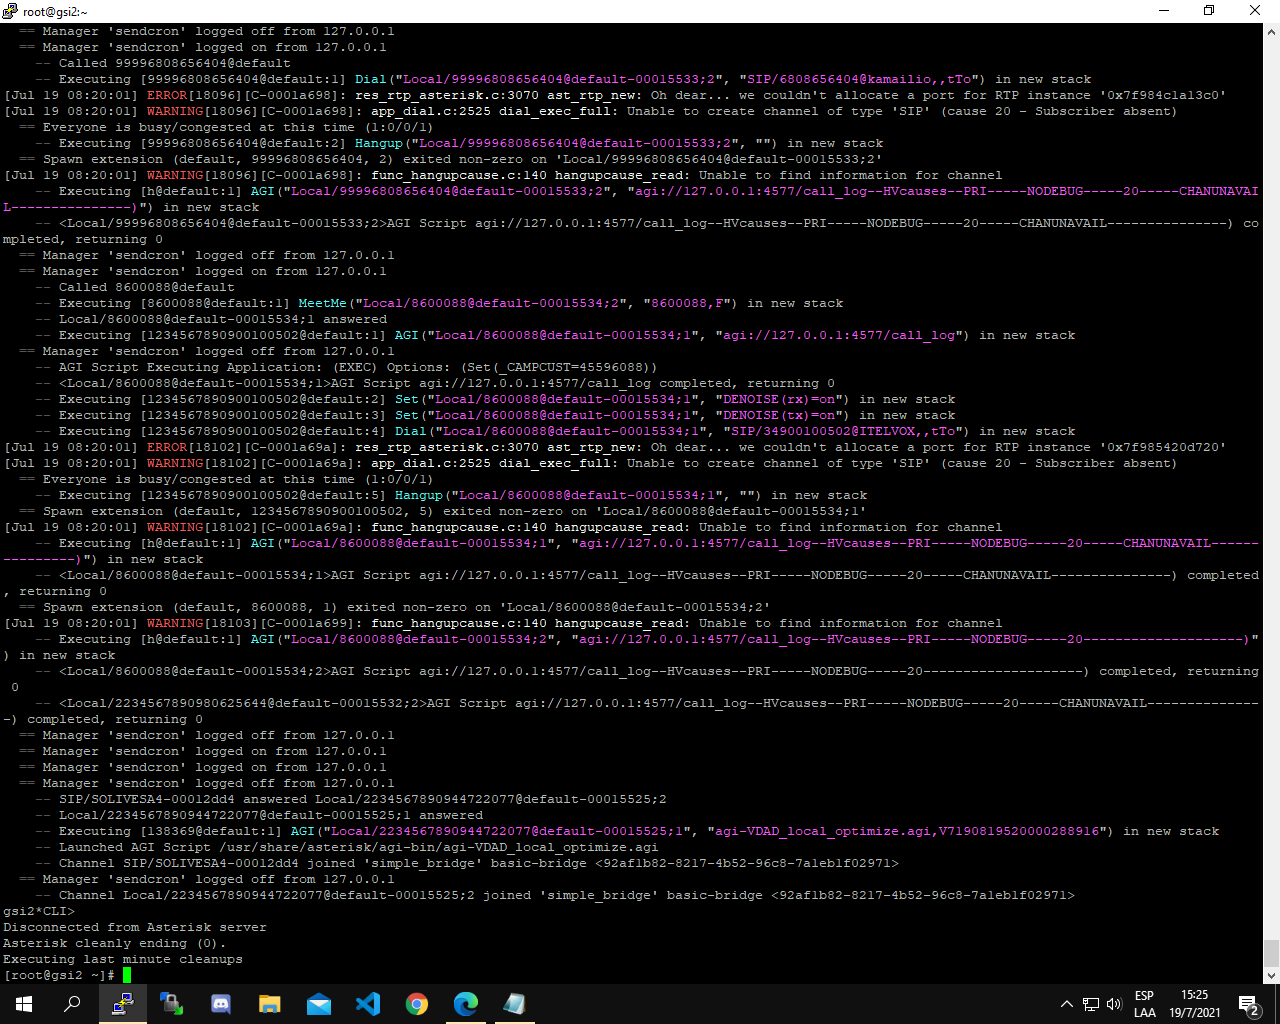Click 'SIP/SOLIVESA4-00012dd4 answered' log line
The width and height of the screenshot is (1280, 1024).
(x=351, y=799)
